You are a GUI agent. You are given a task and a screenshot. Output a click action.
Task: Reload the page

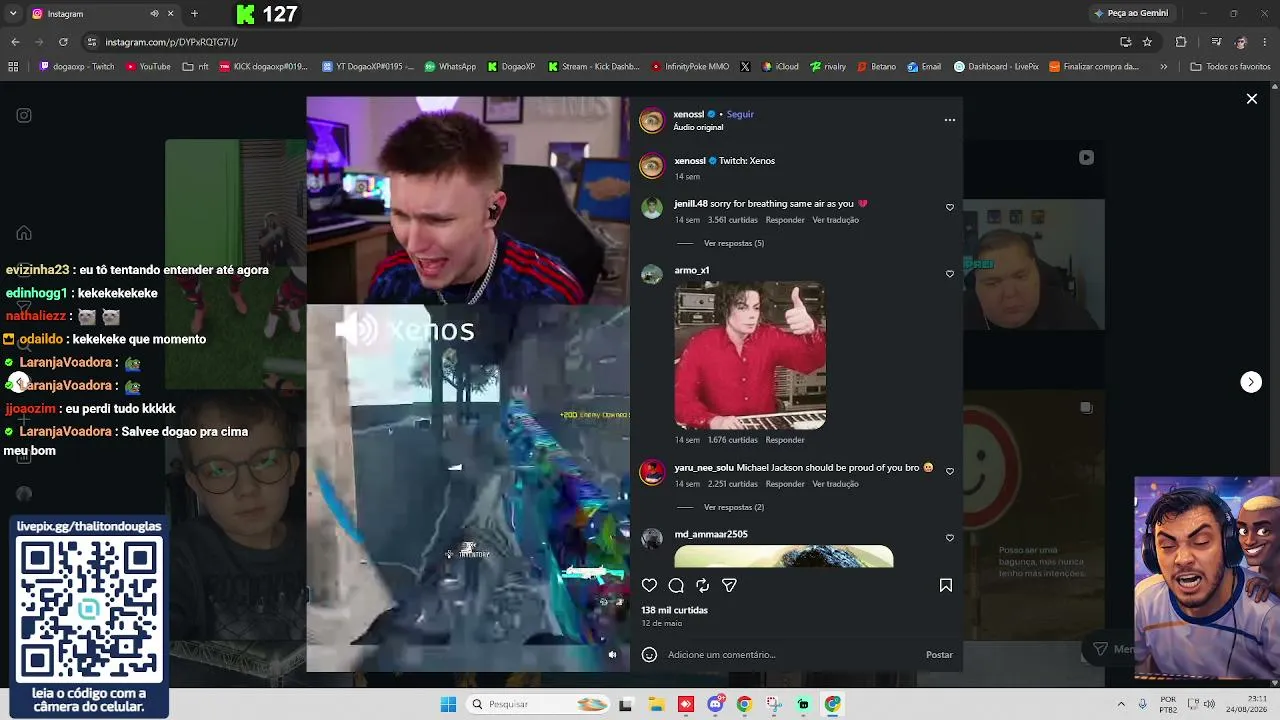coord(63,42)
